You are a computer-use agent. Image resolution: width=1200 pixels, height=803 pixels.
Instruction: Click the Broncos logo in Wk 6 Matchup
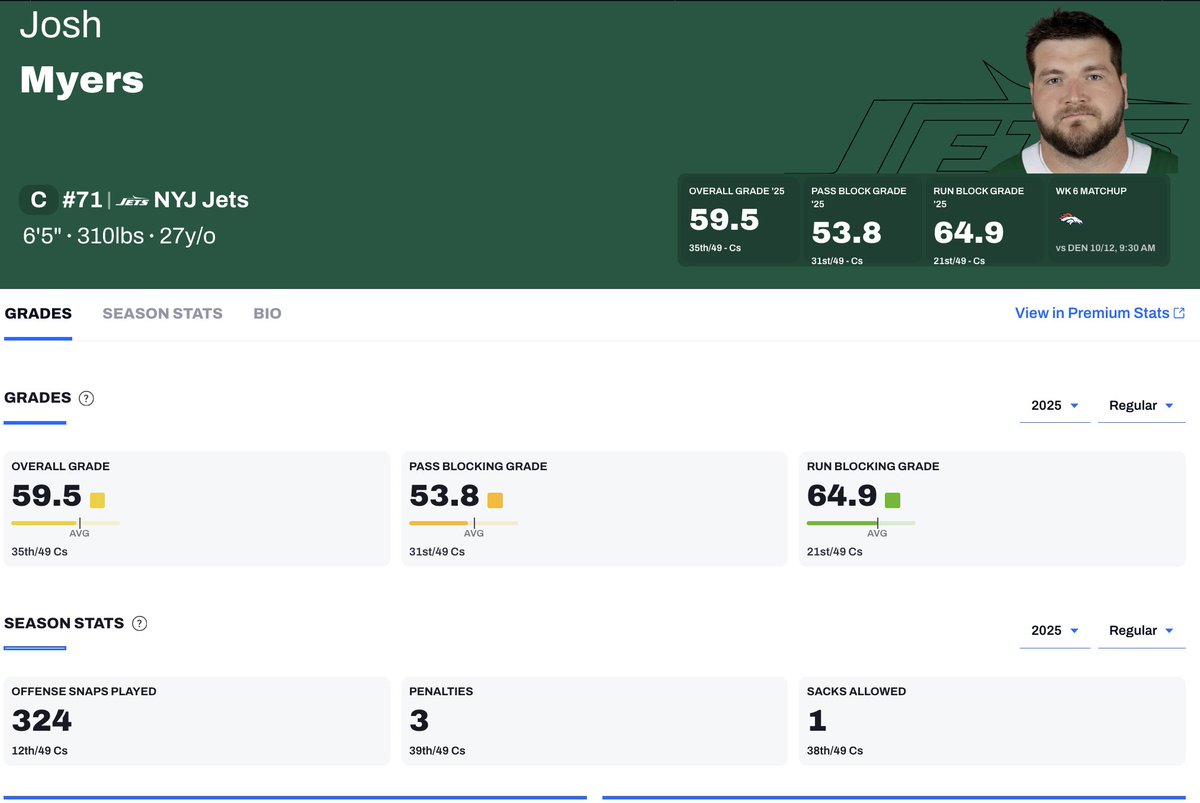[1070, 219]
